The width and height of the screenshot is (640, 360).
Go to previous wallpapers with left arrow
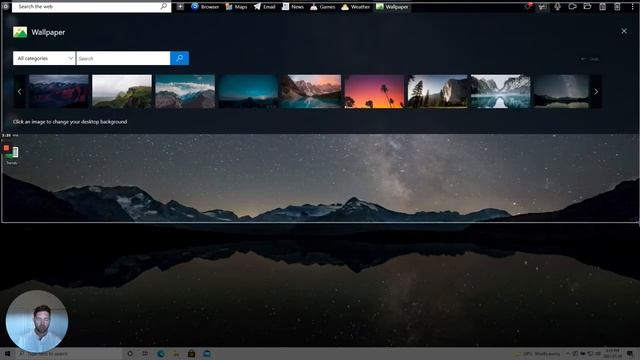click(x=20, y=91)
